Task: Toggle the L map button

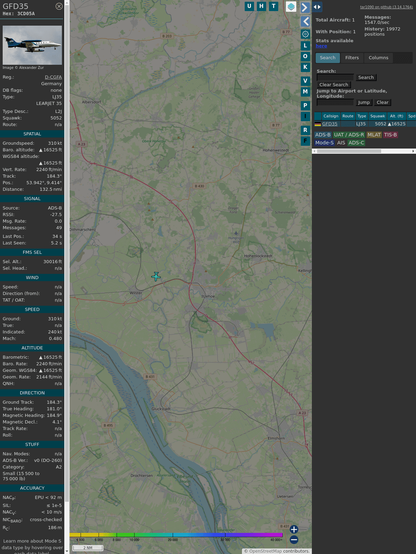Action: tap(305, 46)
